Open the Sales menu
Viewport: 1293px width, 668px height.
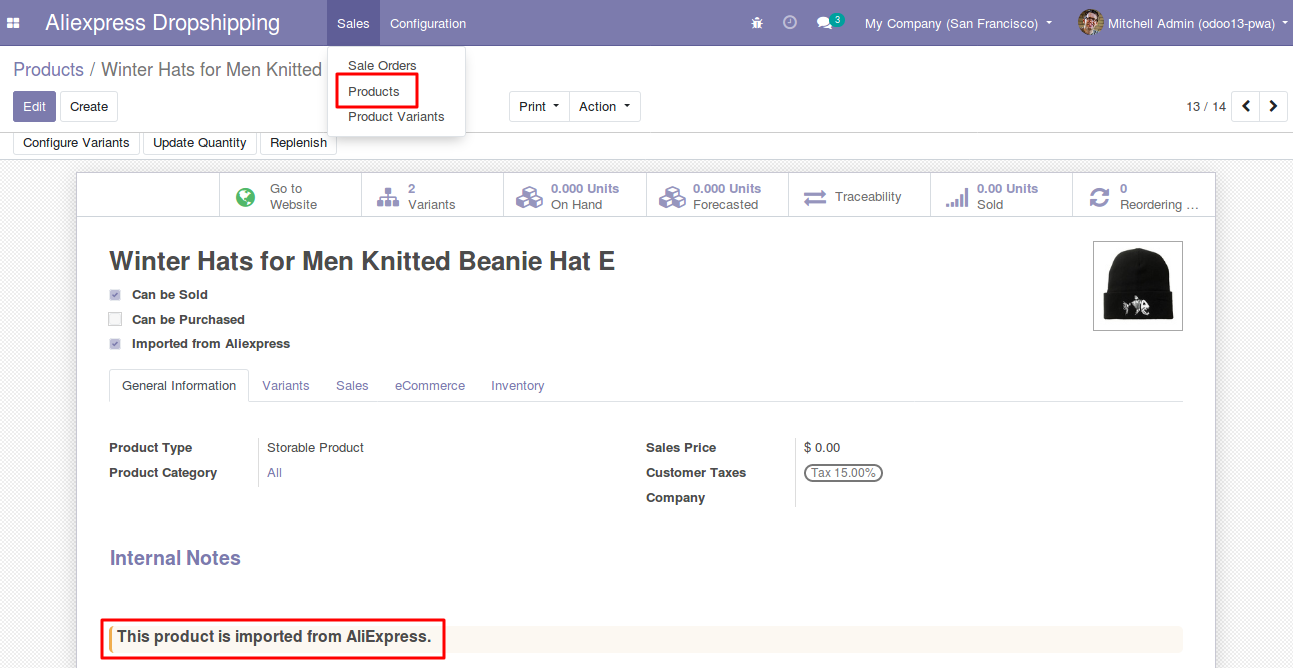[353, 23]
